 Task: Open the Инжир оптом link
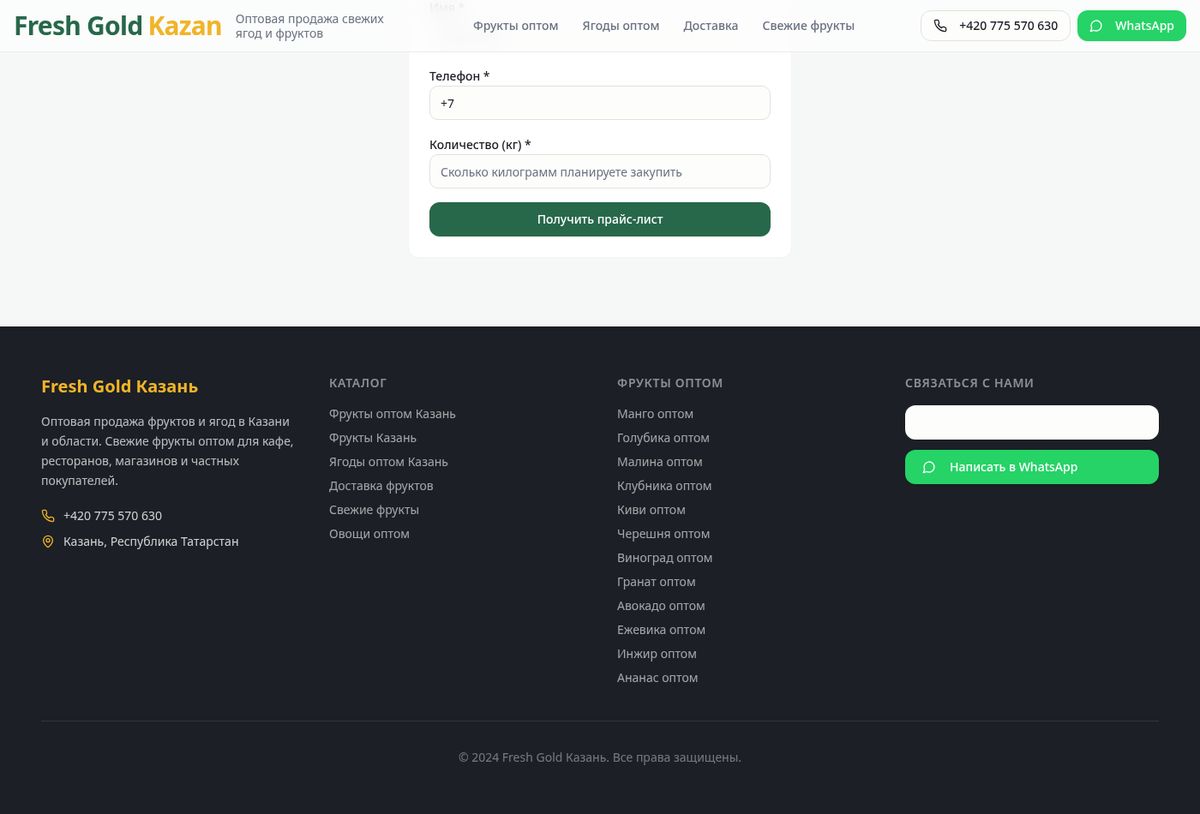tap(657, 654)
